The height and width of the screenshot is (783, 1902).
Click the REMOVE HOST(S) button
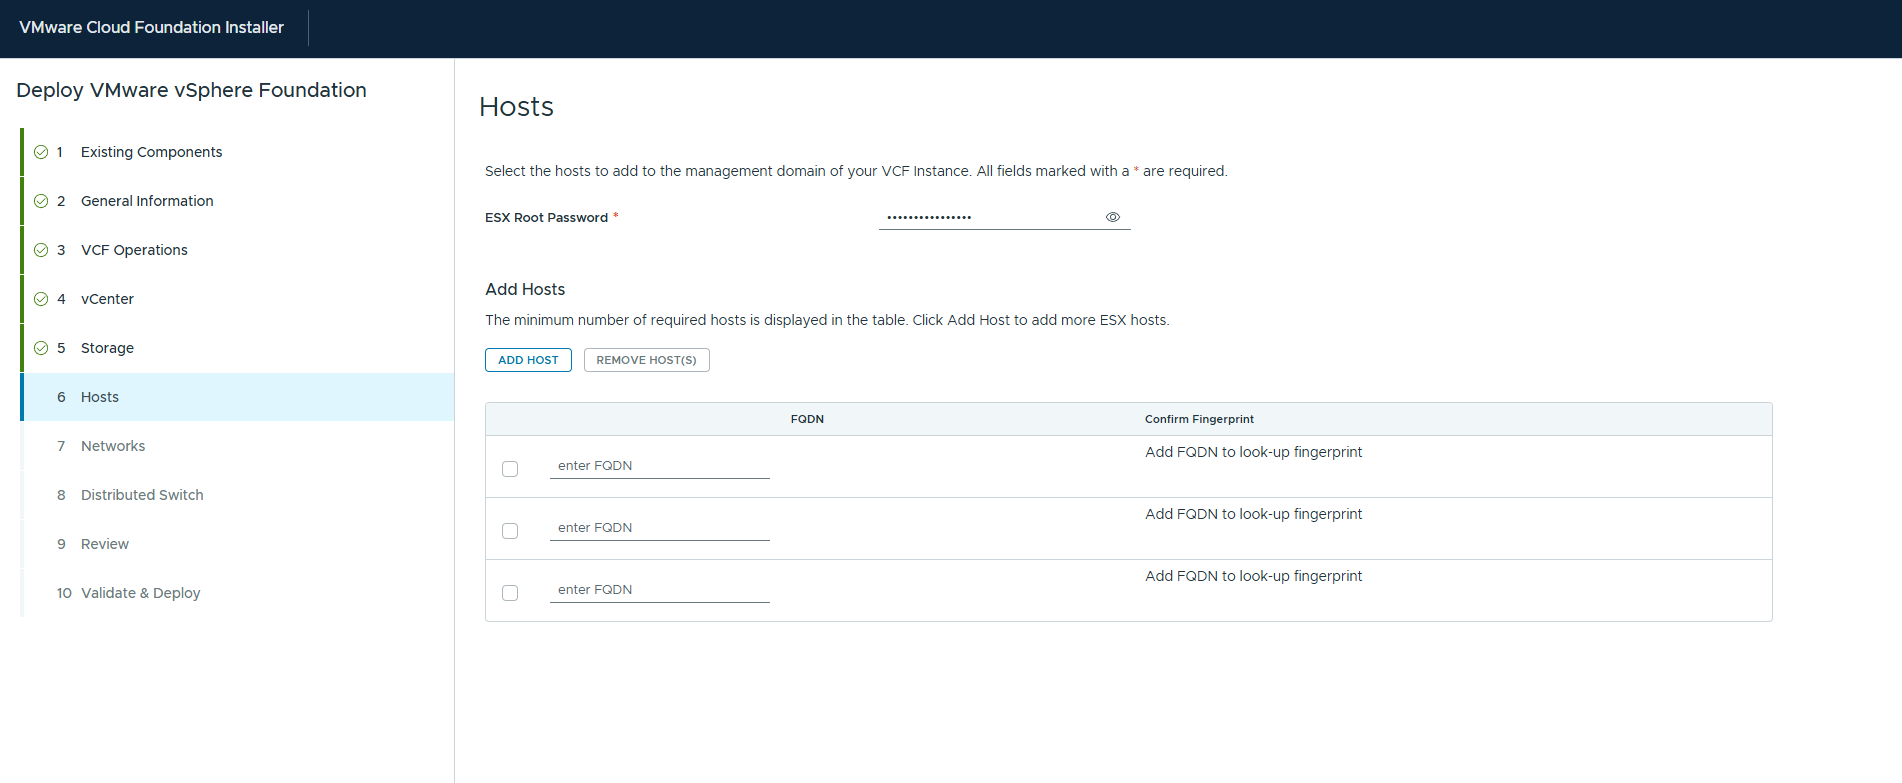pyautogui.click(x=646, y=360)
